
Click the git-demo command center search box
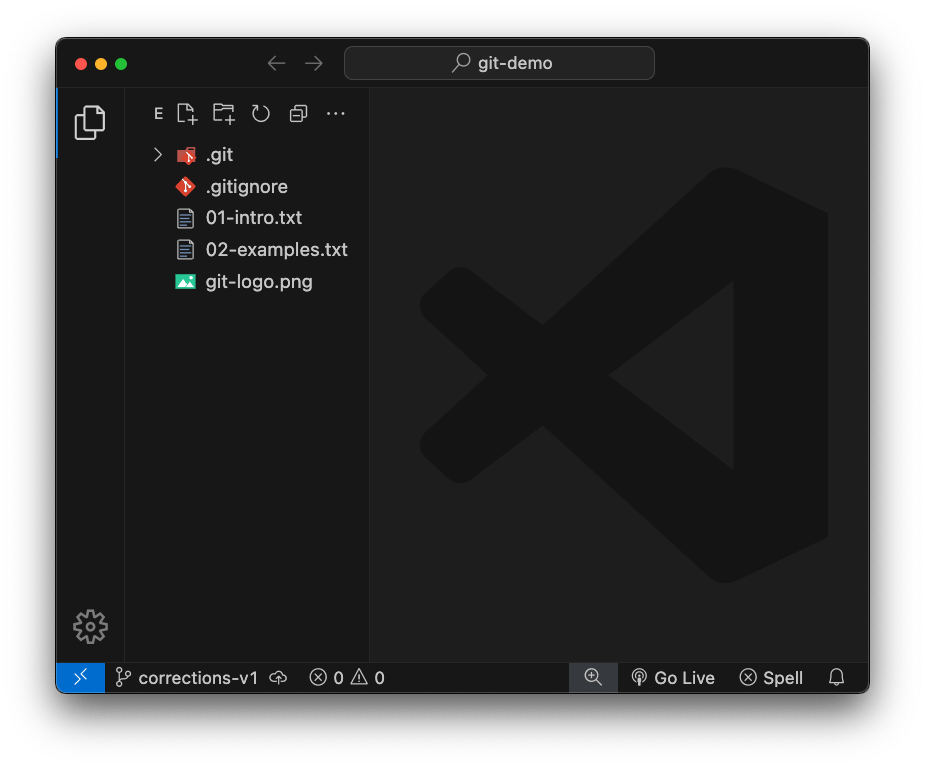[499, 63]
